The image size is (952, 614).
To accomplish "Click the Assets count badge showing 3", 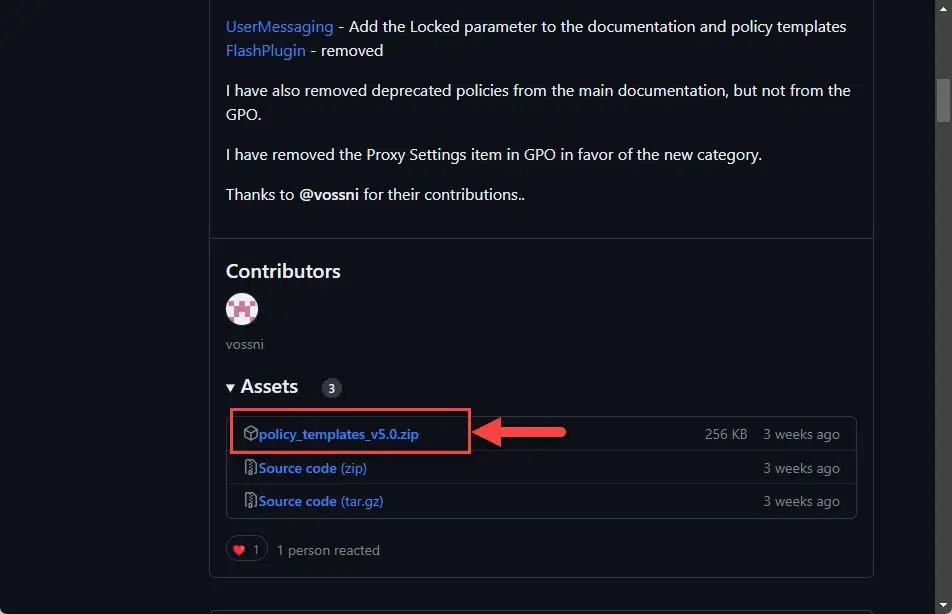I will click(x=332, y=388).
